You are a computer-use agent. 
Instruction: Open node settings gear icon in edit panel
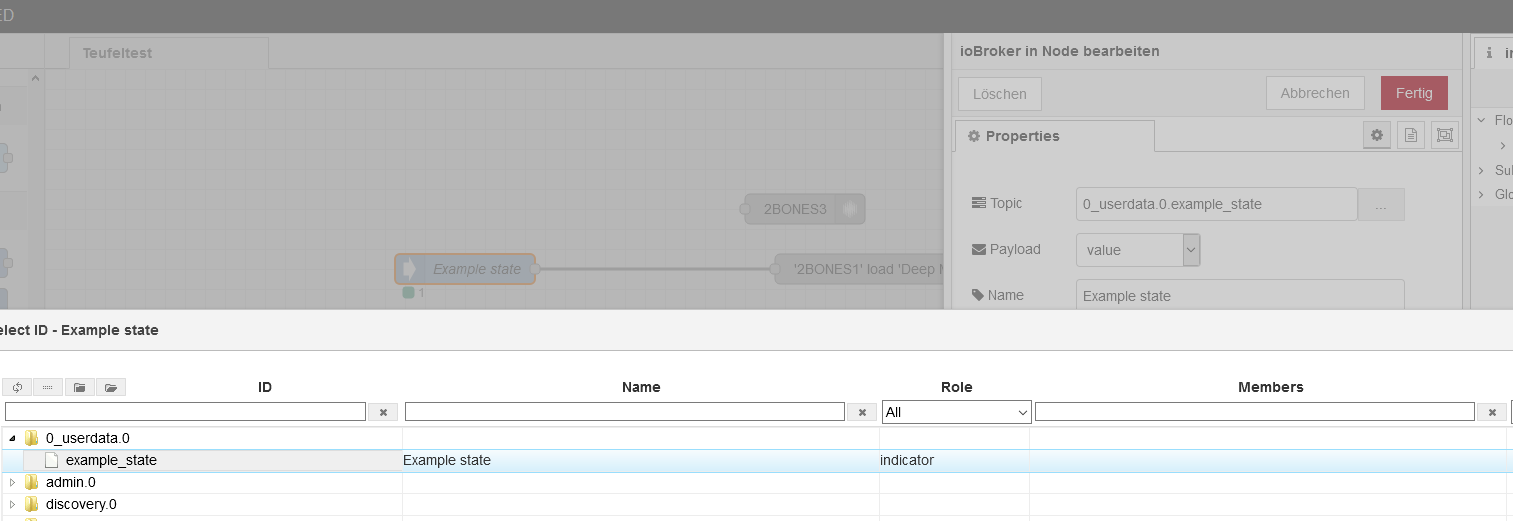[1377, 135]
